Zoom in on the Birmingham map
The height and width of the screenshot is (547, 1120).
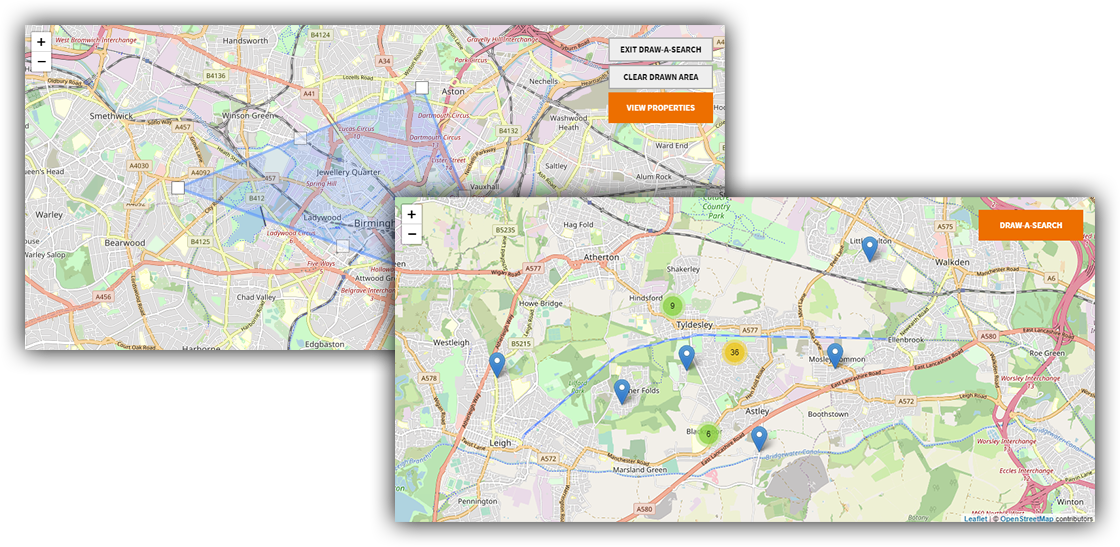point(41,43)
